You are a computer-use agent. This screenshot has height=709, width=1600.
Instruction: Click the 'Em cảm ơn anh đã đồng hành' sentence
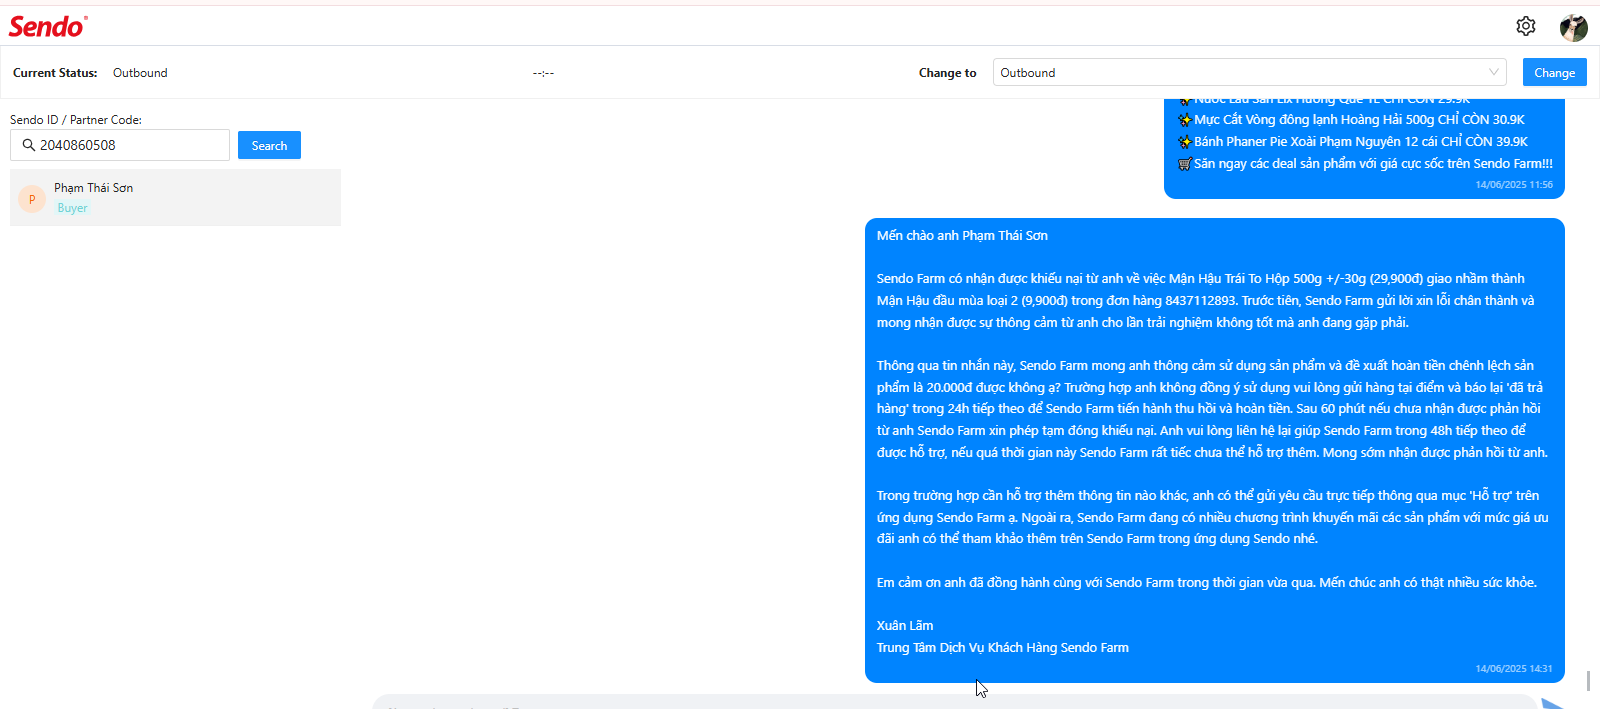tap(1206, 583)
